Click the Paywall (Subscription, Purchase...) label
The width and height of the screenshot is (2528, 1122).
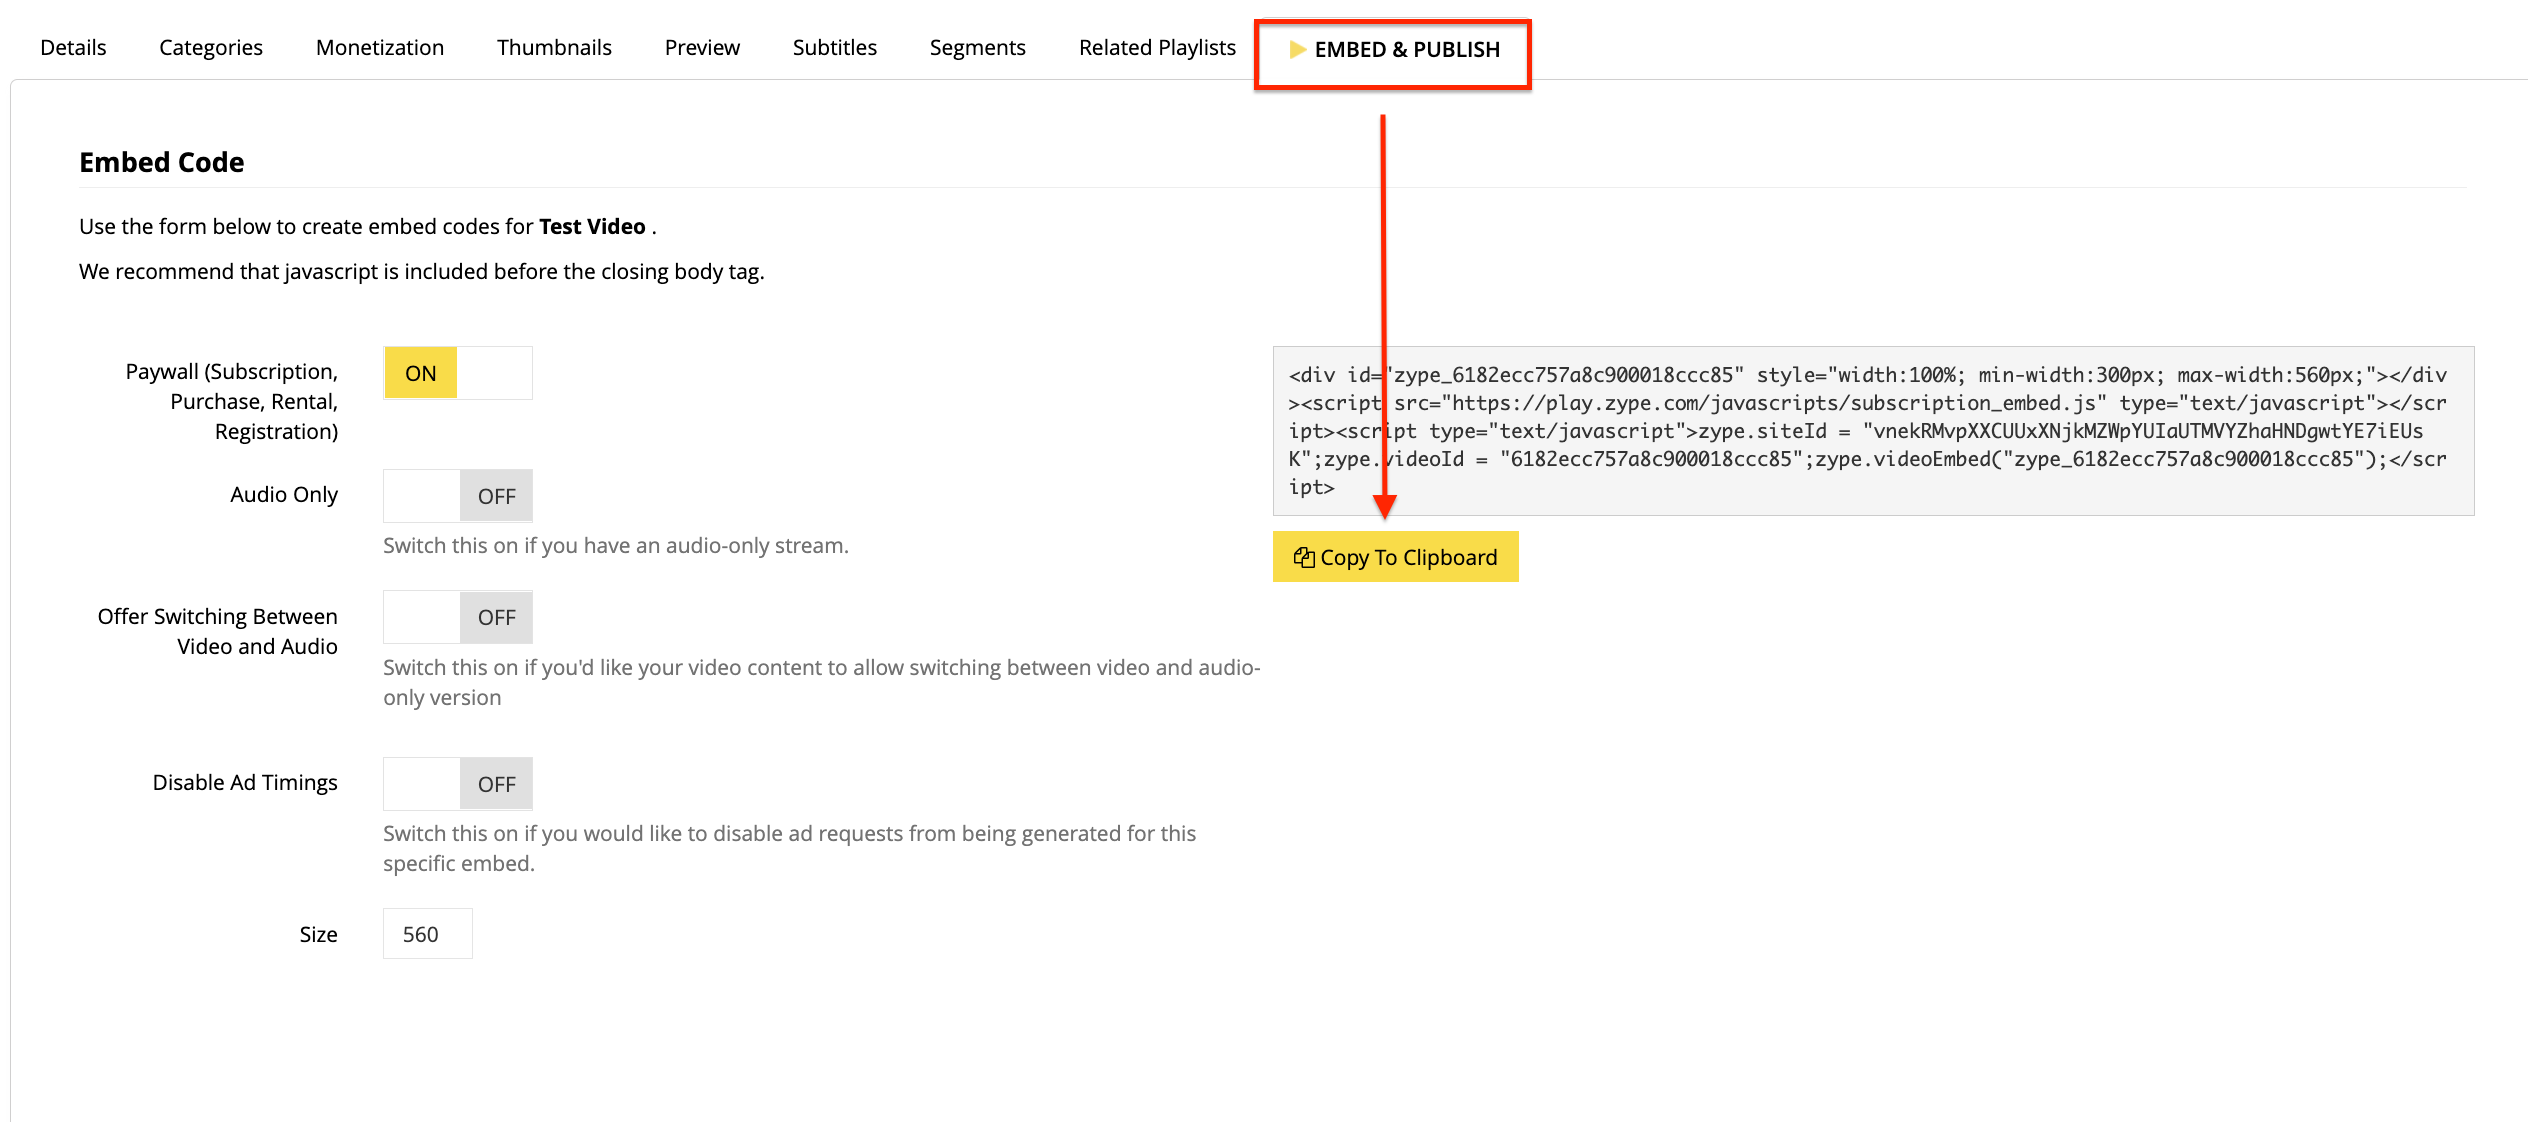232,401
